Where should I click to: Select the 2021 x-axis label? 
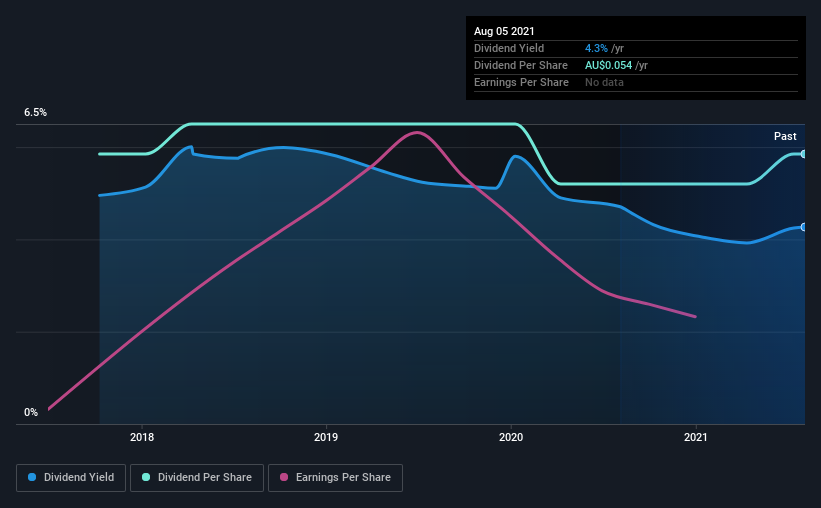point(696,437)
